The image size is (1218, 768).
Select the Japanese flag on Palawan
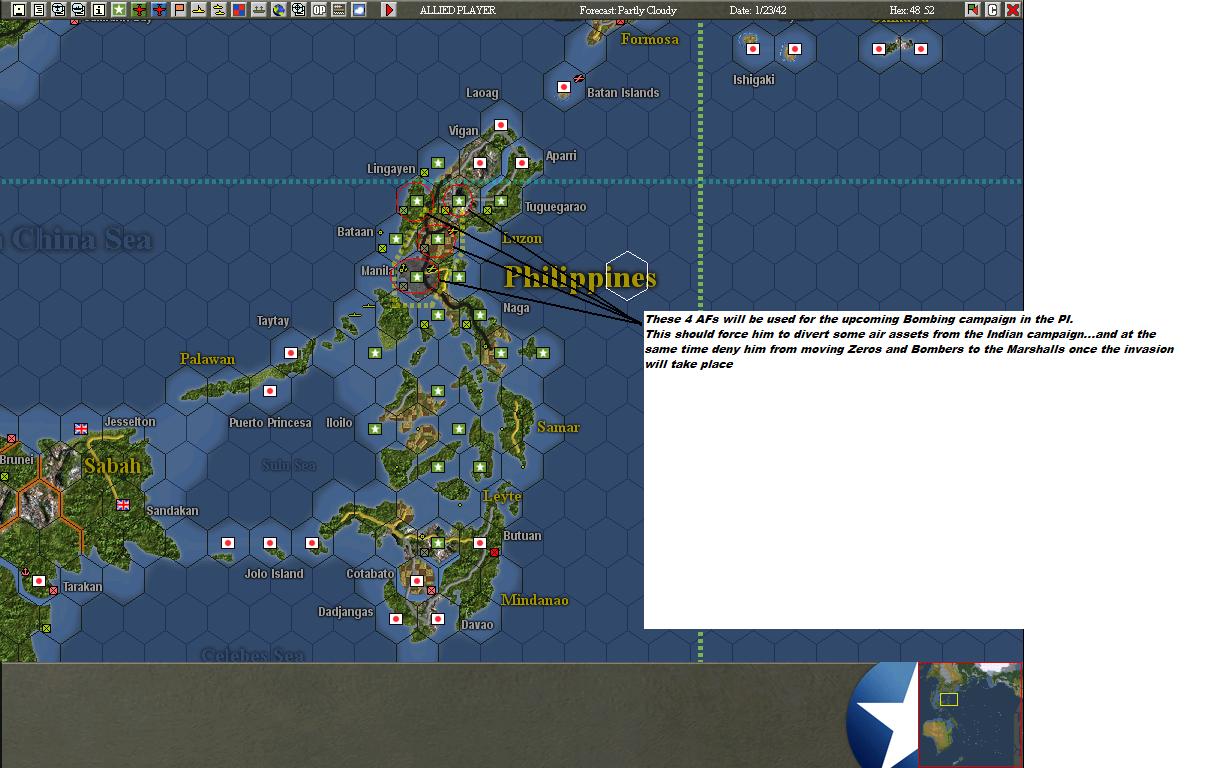tap(291, 353)
